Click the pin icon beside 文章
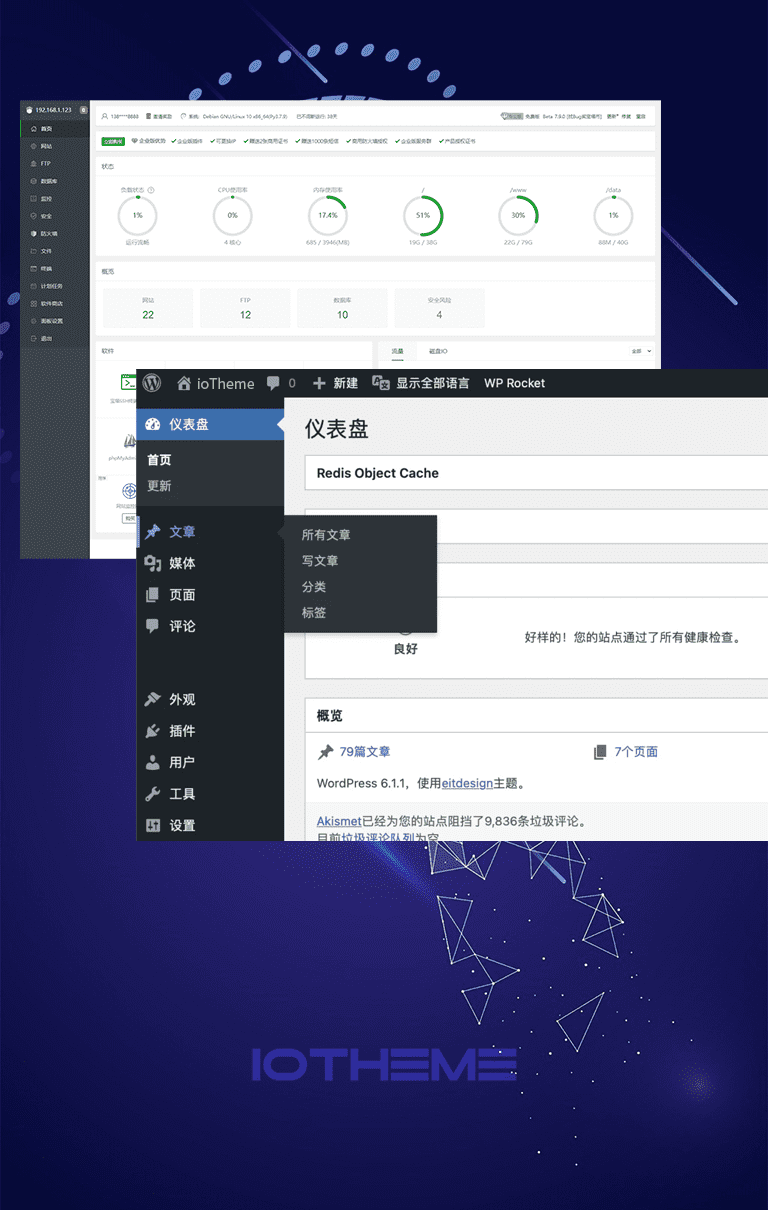The width and height of the screenshot is (768, 1210). [153, 532]
